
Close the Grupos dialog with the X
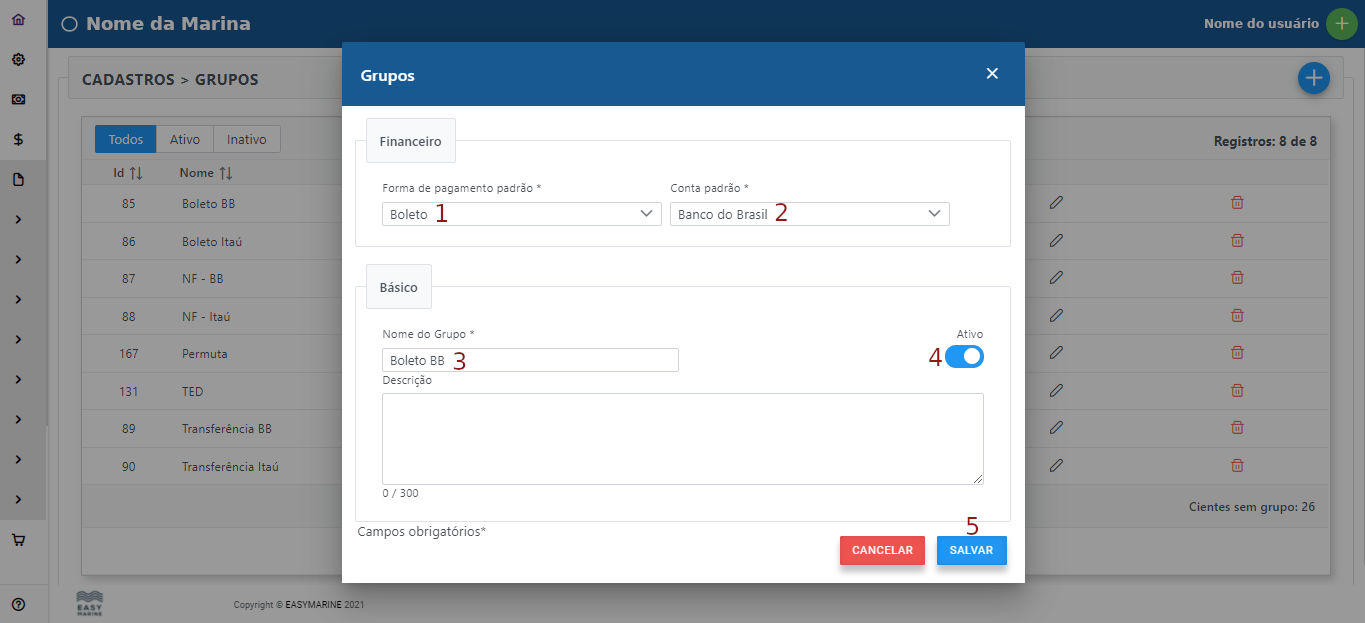(x=992, y=74)
